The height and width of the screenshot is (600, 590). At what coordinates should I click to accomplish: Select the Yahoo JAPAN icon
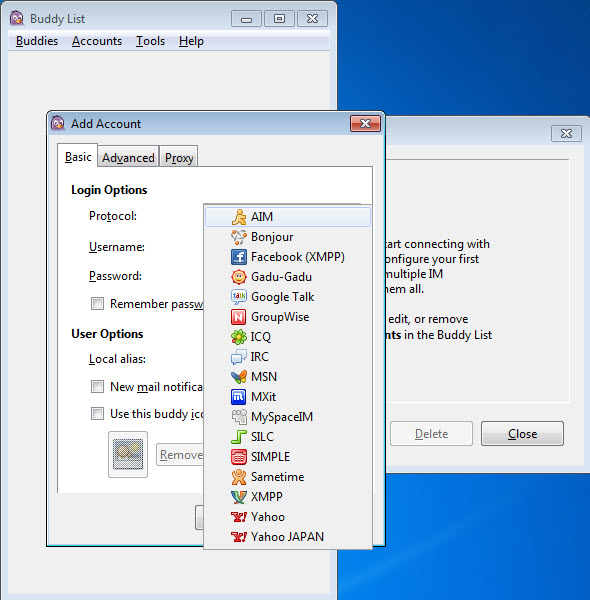(x=239, y=537)
